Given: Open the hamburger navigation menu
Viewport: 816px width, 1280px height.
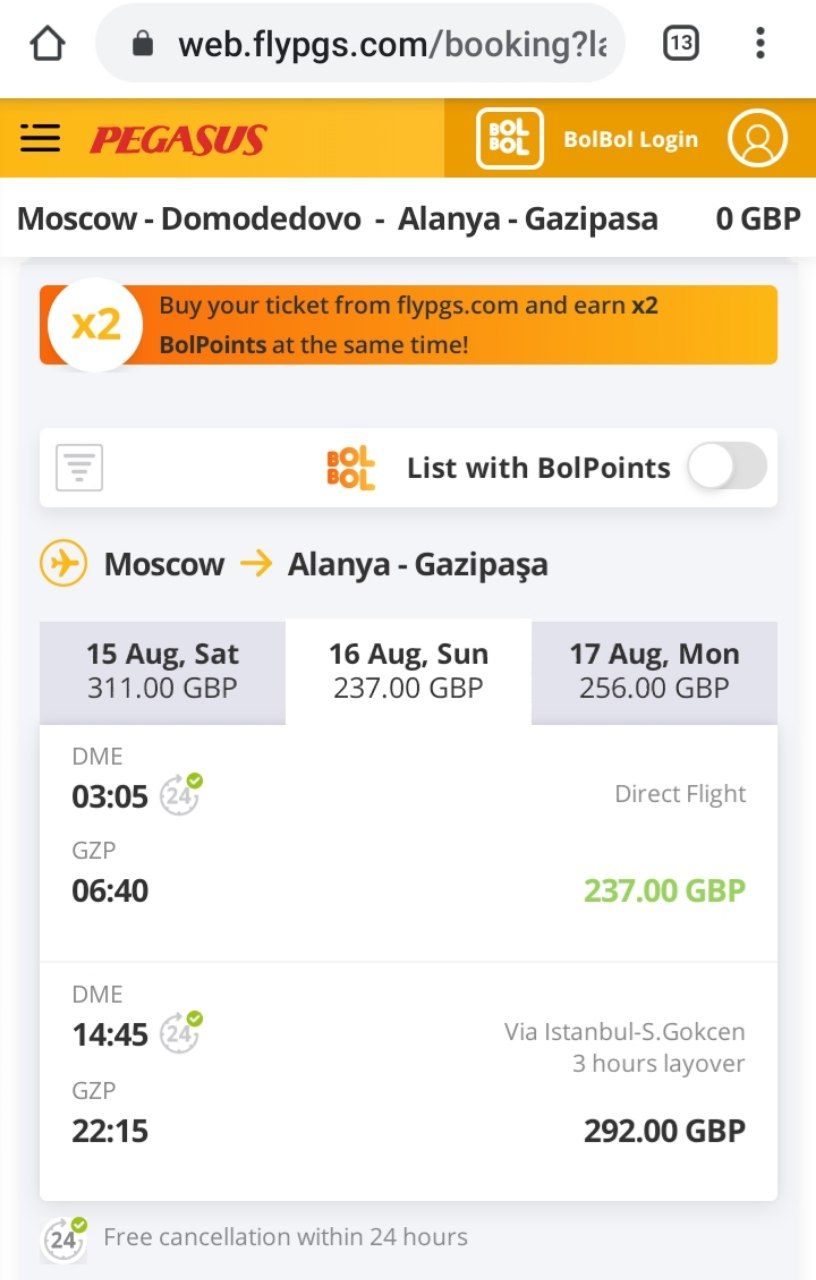Looking at the screenshot, I should click(40, 138).
